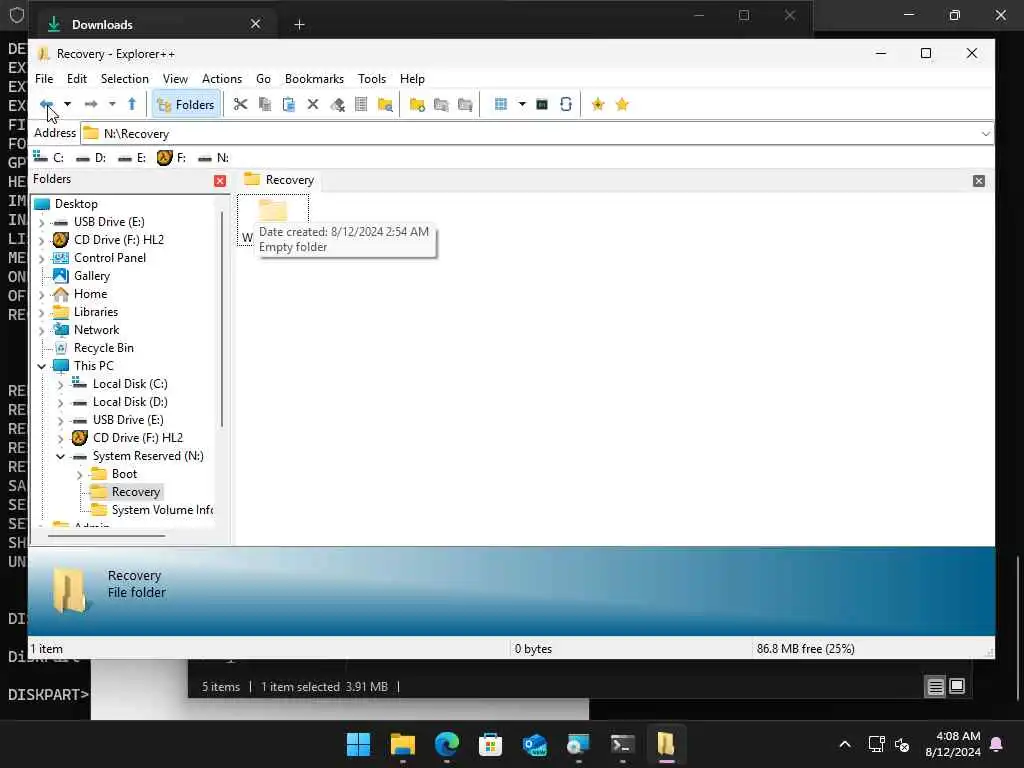Select Gallery in folder tree

point(91,276)
